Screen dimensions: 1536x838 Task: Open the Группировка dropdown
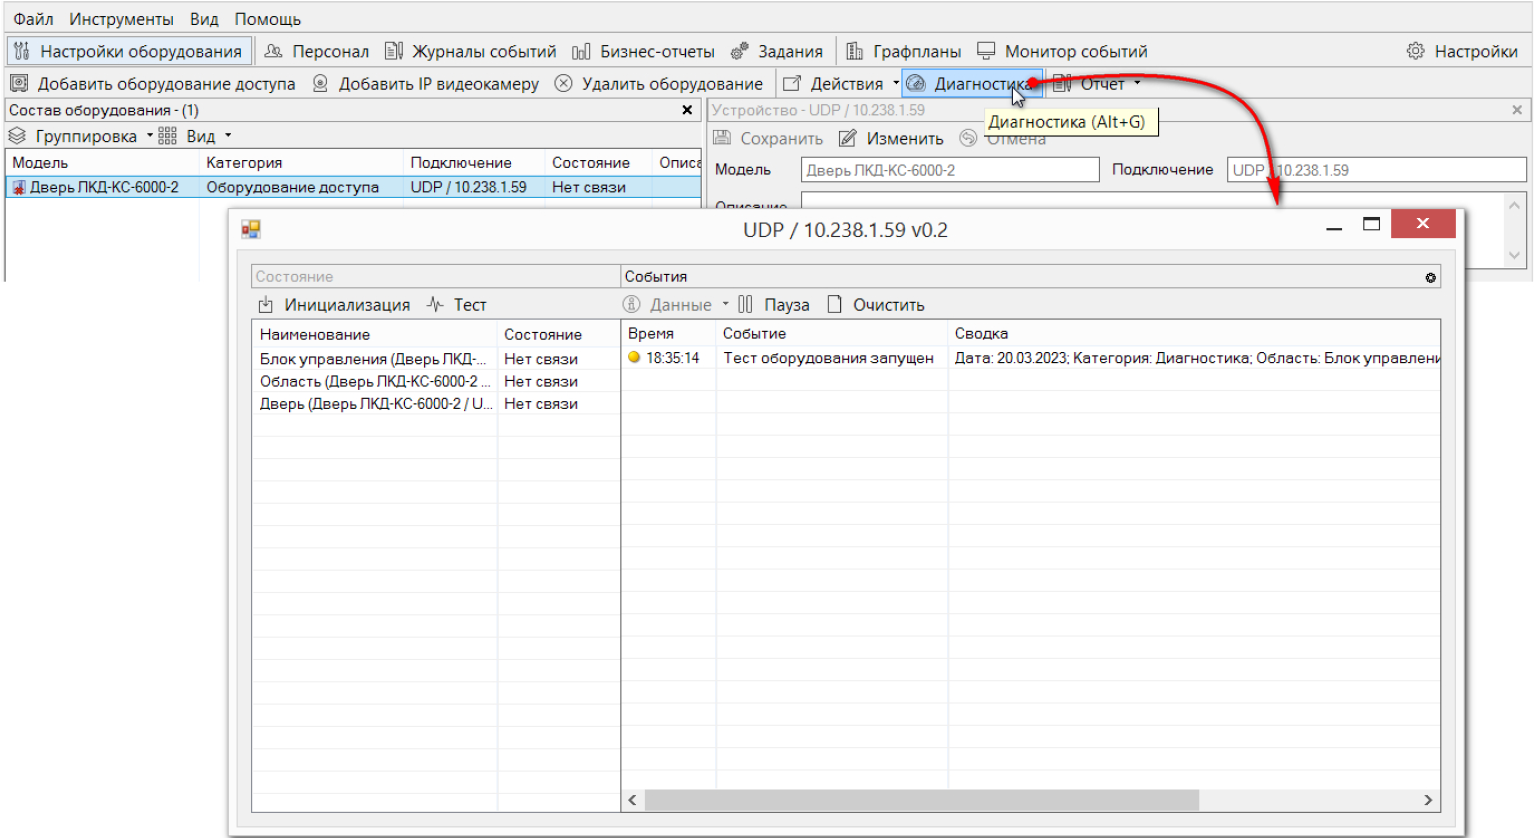pyautogui.click(x=80, y=136)
